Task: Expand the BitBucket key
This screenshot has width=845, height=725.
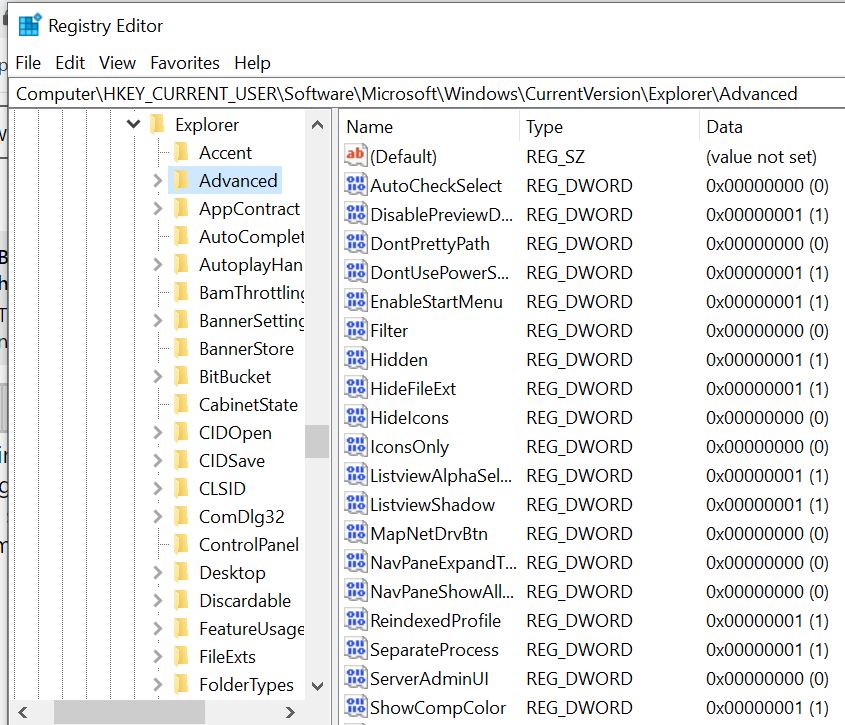Action: tap(157, 377)
